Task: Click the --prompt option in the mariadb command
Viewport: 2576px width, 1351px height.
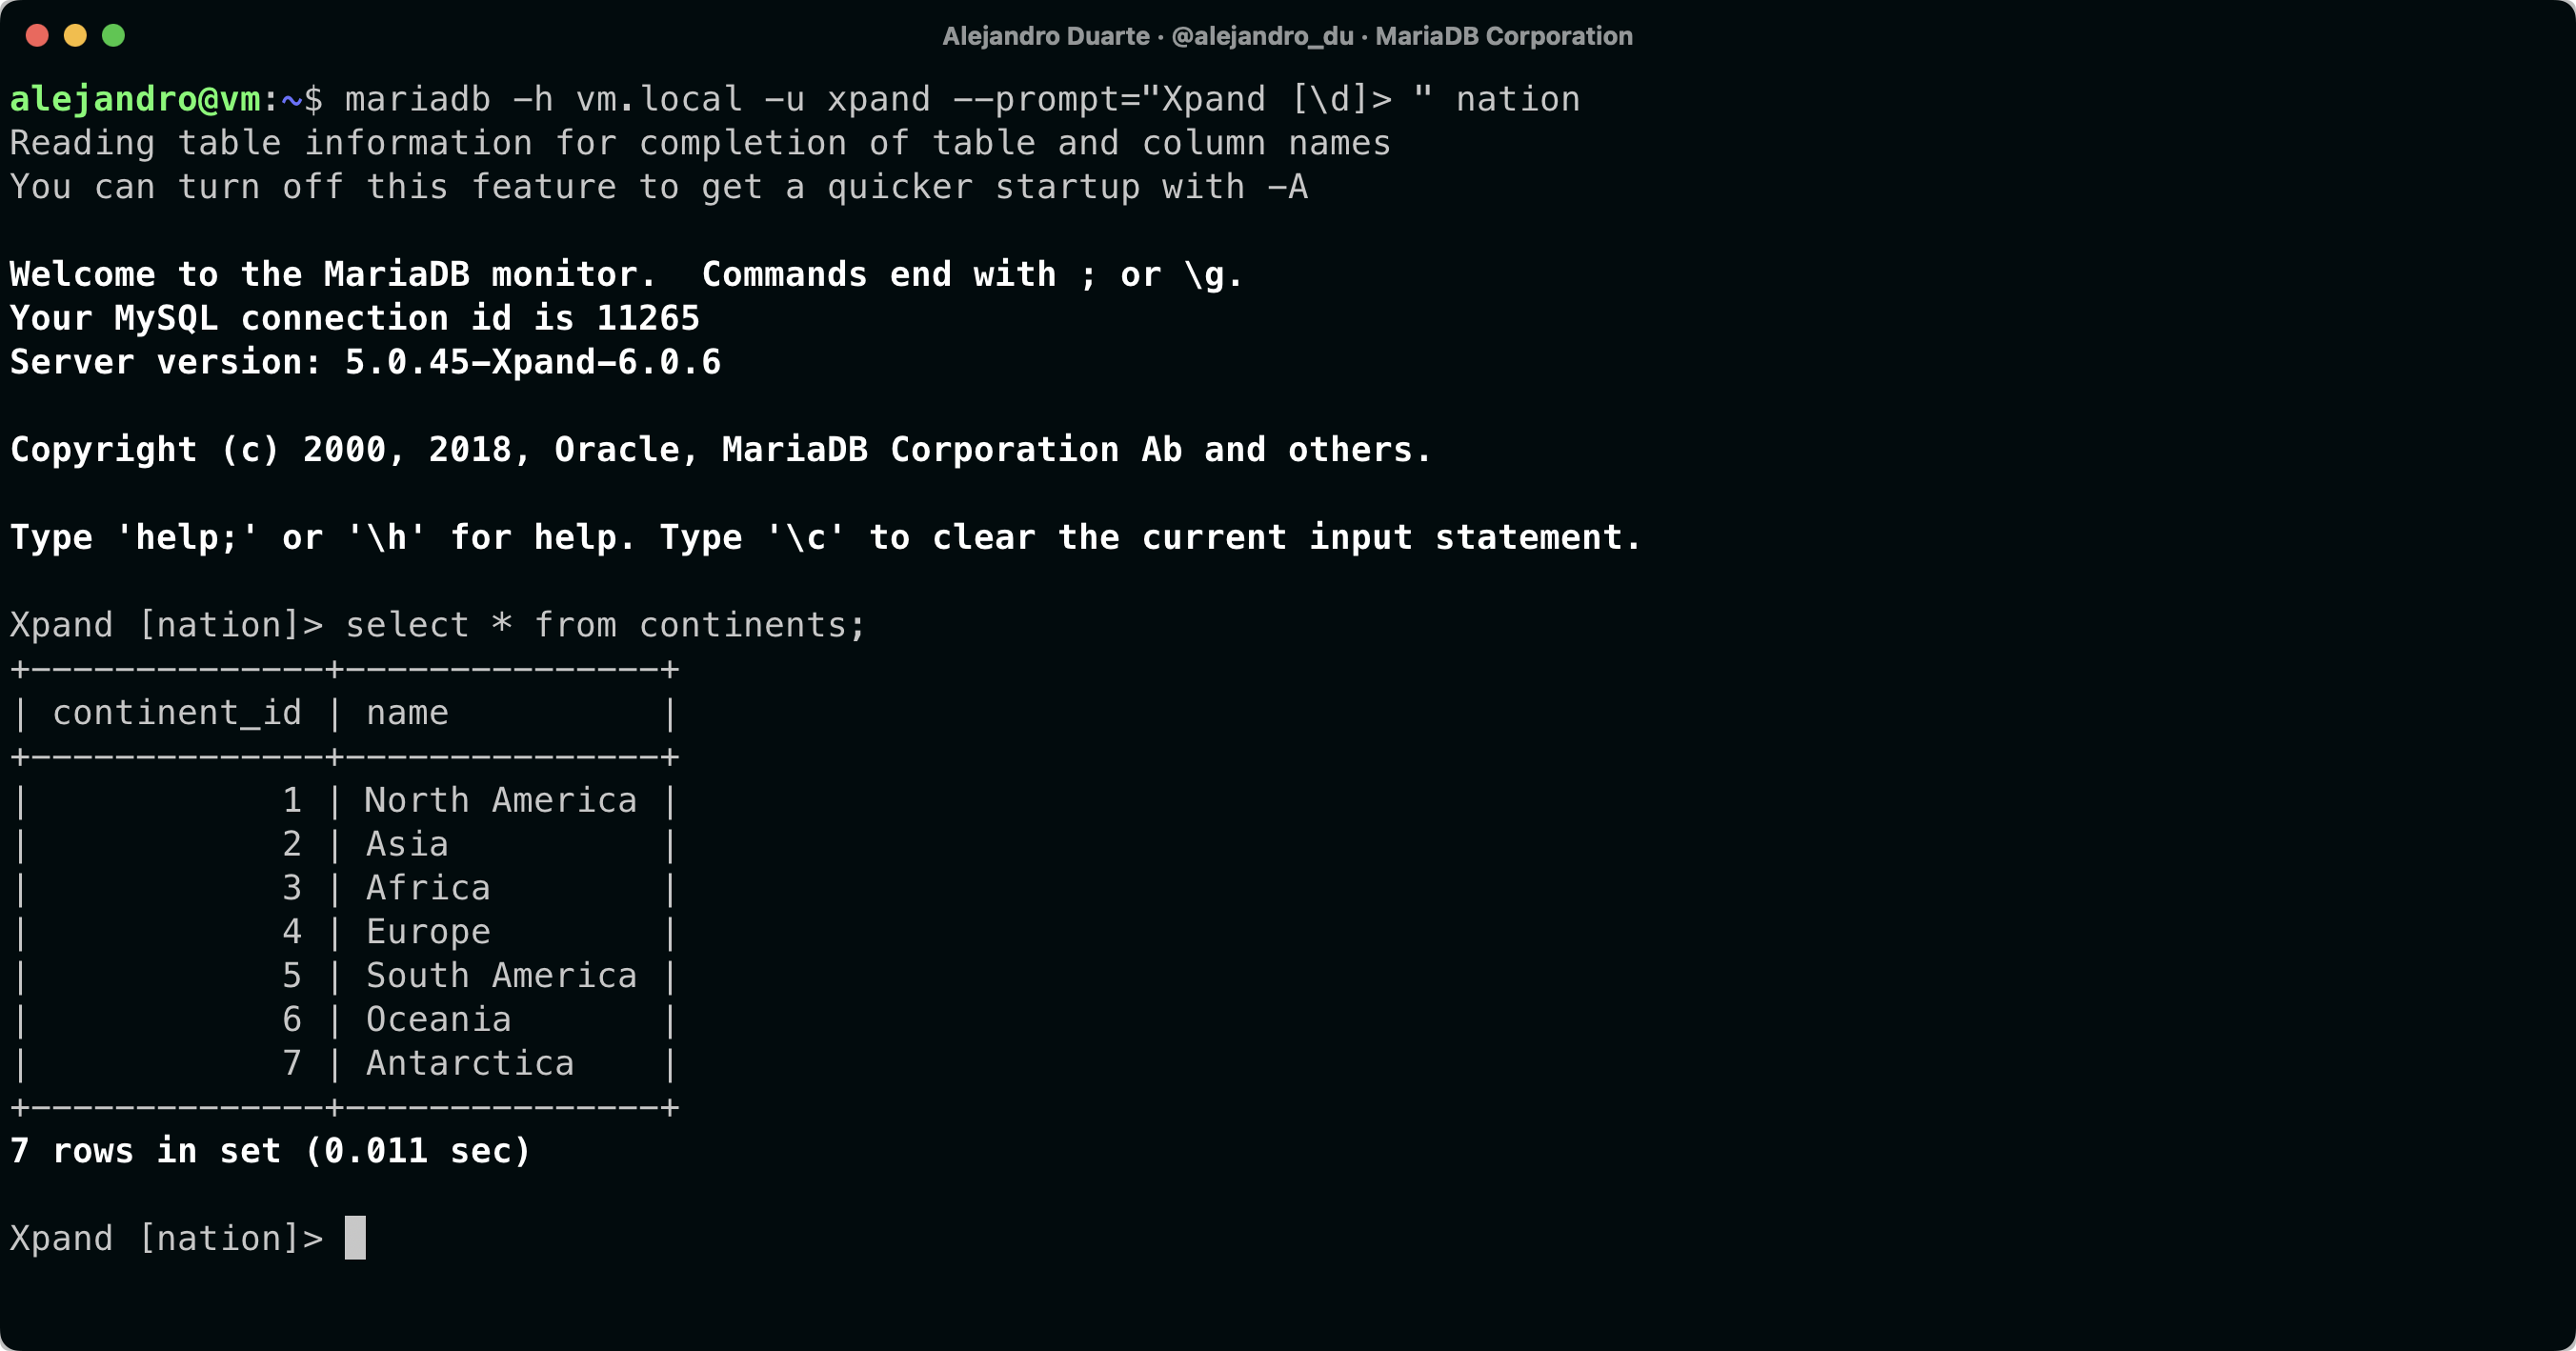Action: click(x=1172, y=99)
